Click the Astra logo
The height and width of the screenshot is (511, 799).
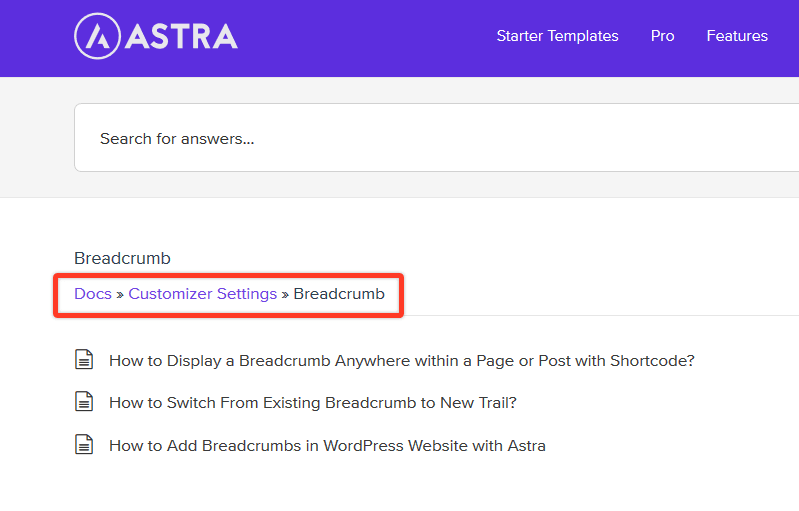156,36
